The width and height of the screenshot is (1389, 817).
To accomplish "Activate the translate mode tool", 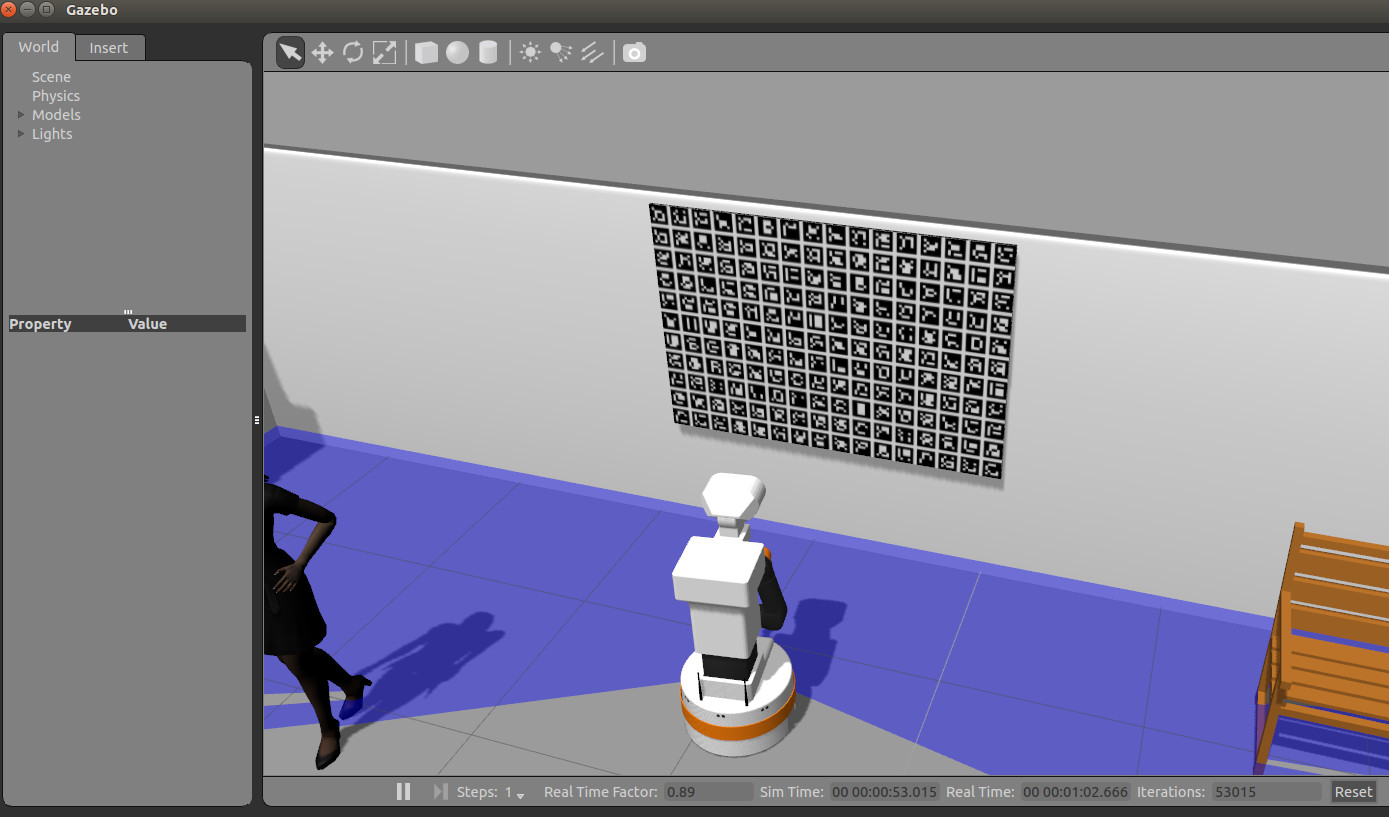I will [322, 53].
